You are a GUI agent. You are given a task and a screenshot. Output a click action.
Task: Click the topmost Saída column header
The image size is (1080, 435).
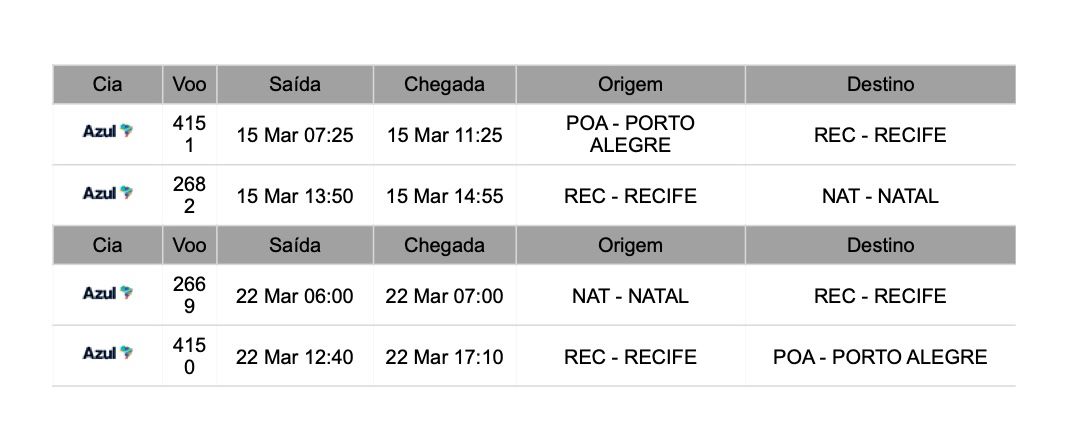pyautogui.click(x=295, y=85)
